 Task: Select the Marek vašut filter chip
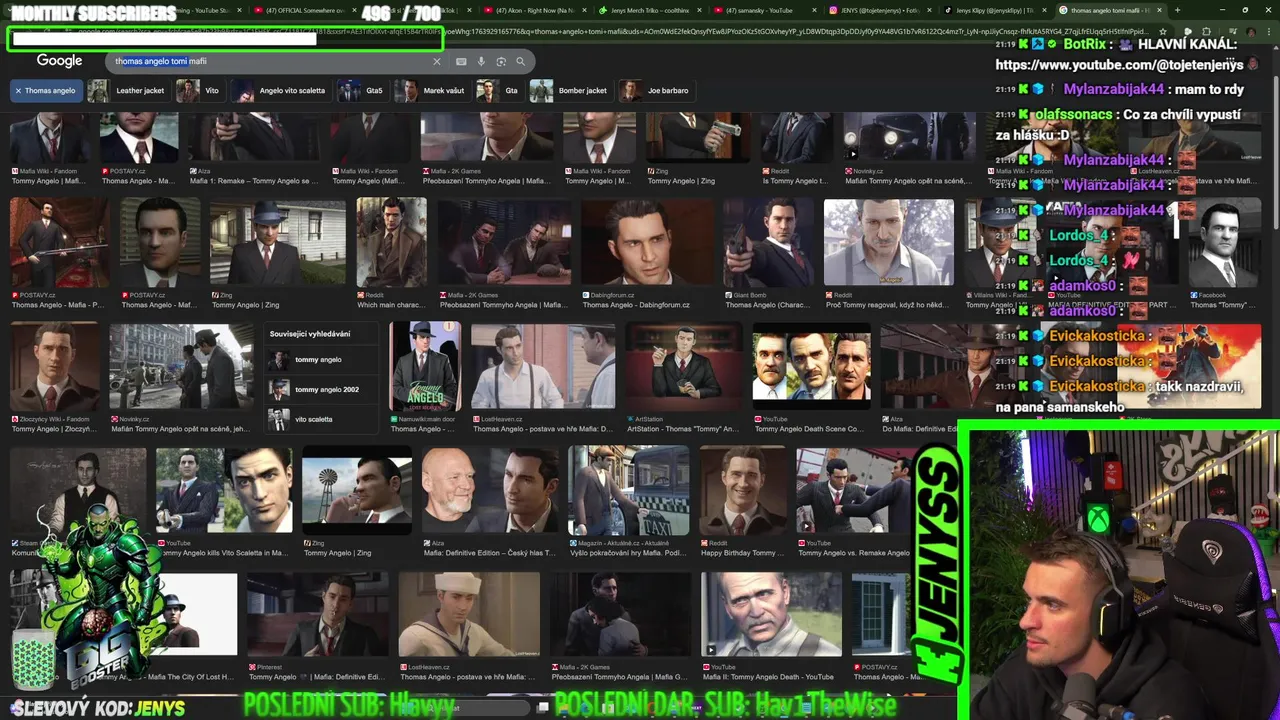point(431,91)
